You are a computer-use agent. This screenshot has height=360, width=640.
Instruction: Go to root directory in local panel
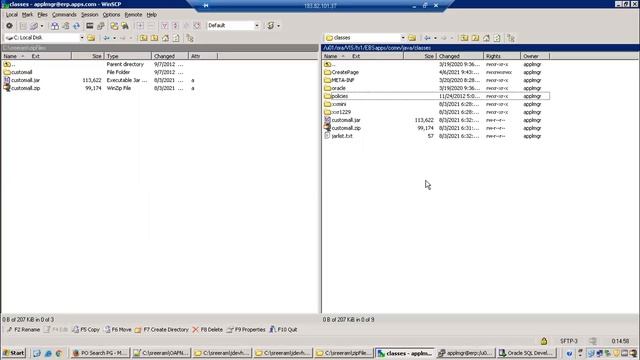[x=154, y=38]
